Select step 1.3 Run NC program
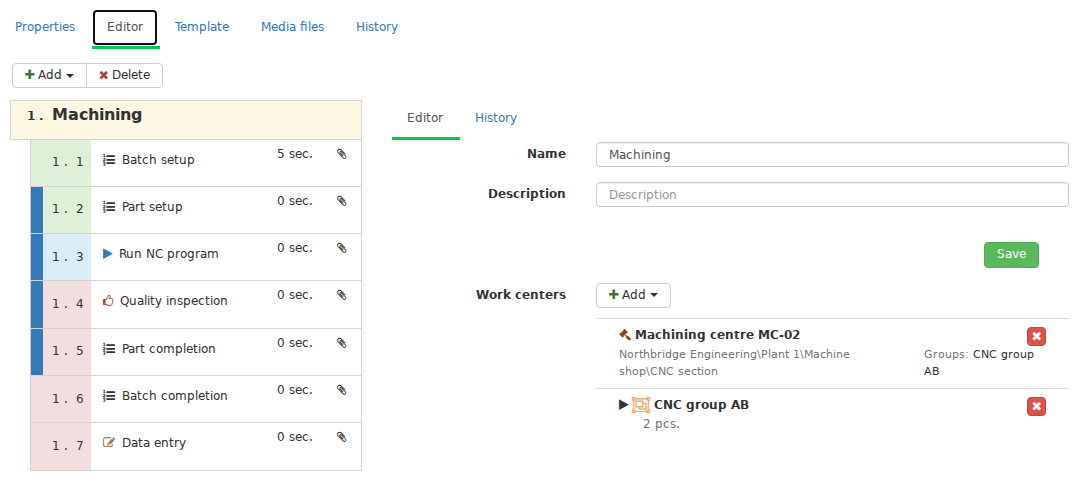The height and width of the screenshot is (481, 1079). 196,257
